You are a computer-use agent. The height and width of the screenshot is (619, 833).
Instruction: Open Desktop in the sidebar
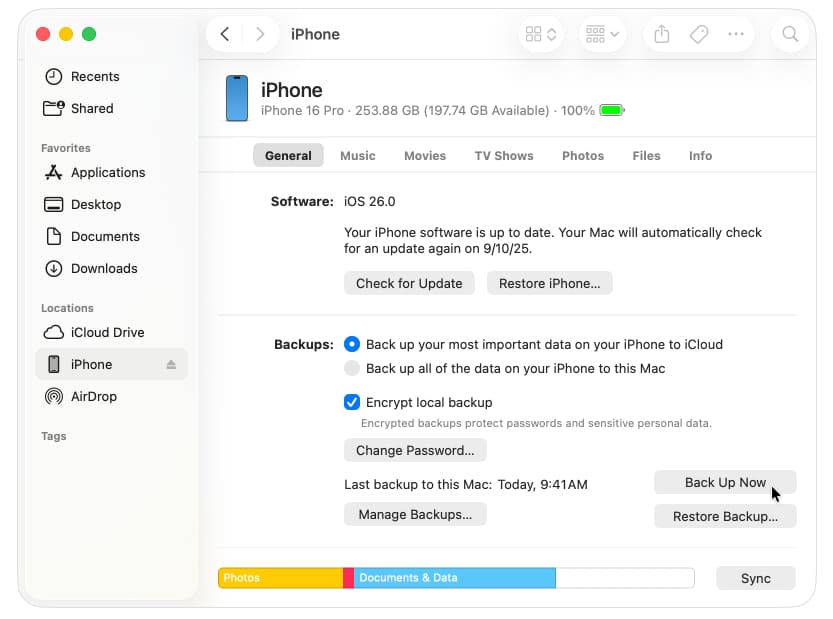point(112,205)
